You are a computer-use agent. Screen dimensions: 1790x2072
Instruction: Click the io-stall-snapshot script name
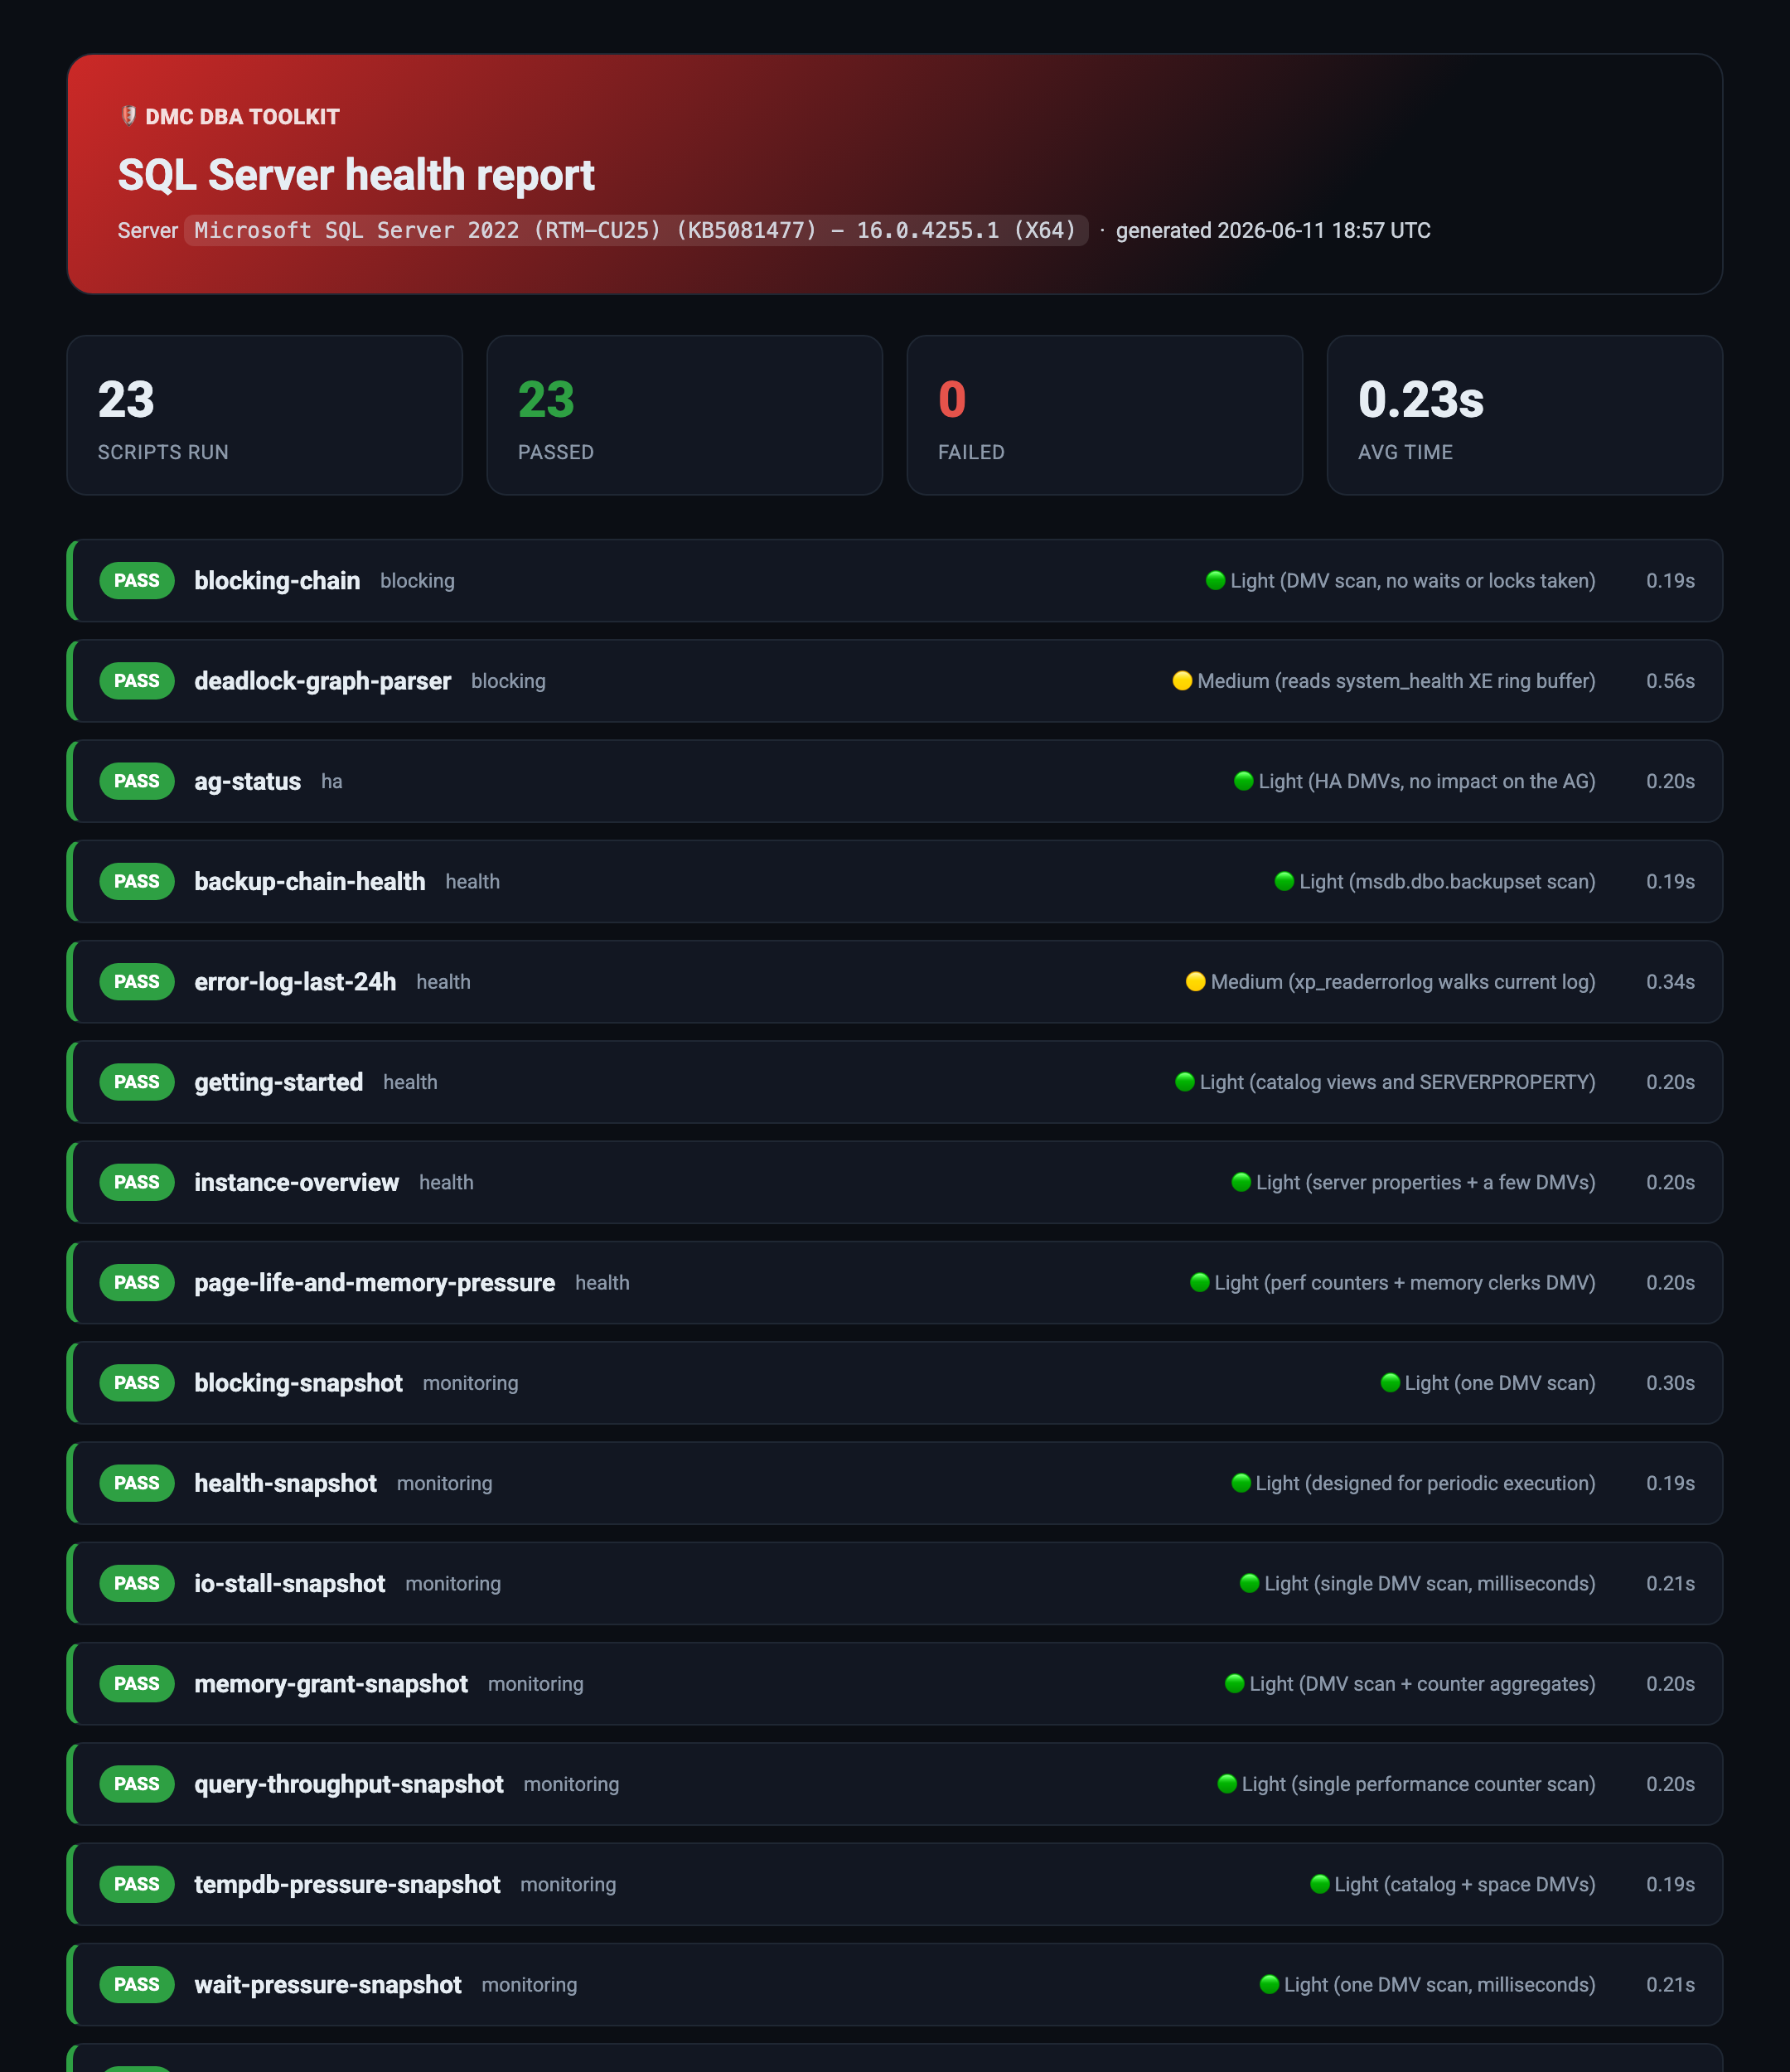click(290, 1584)
